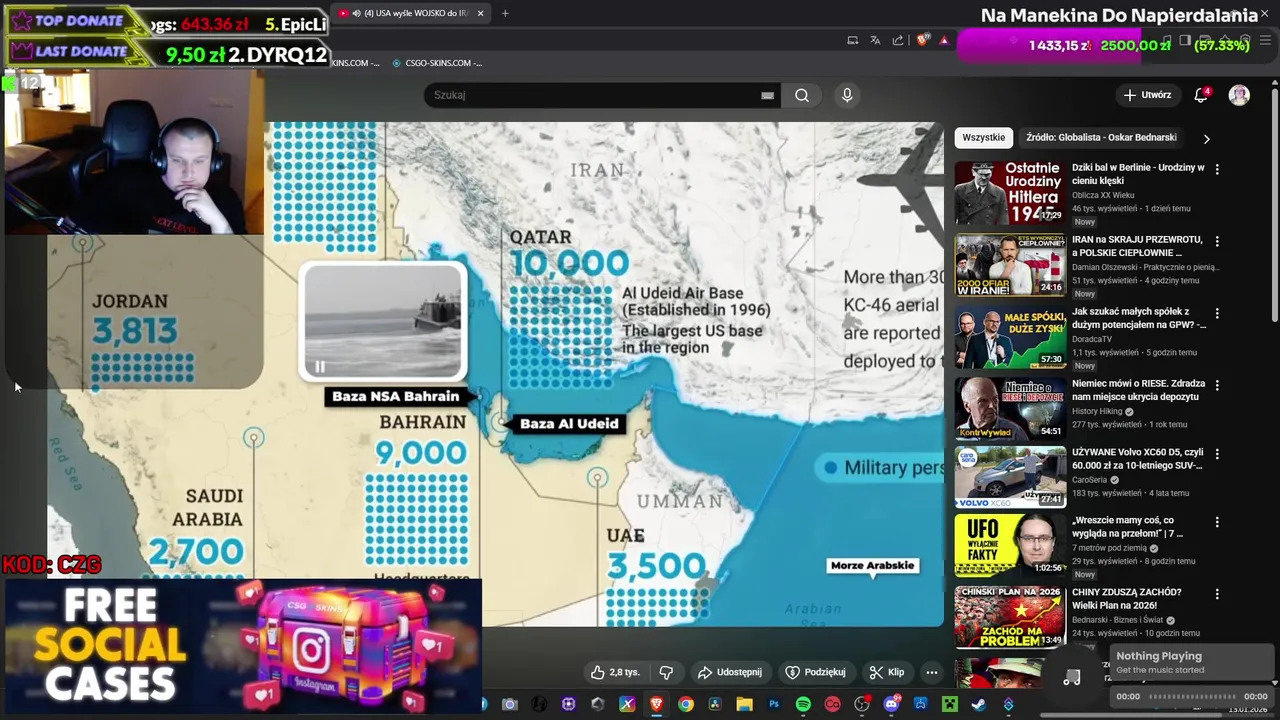Click the cast media icon in address bar
Screen dimensions: 1280x720
852,40
